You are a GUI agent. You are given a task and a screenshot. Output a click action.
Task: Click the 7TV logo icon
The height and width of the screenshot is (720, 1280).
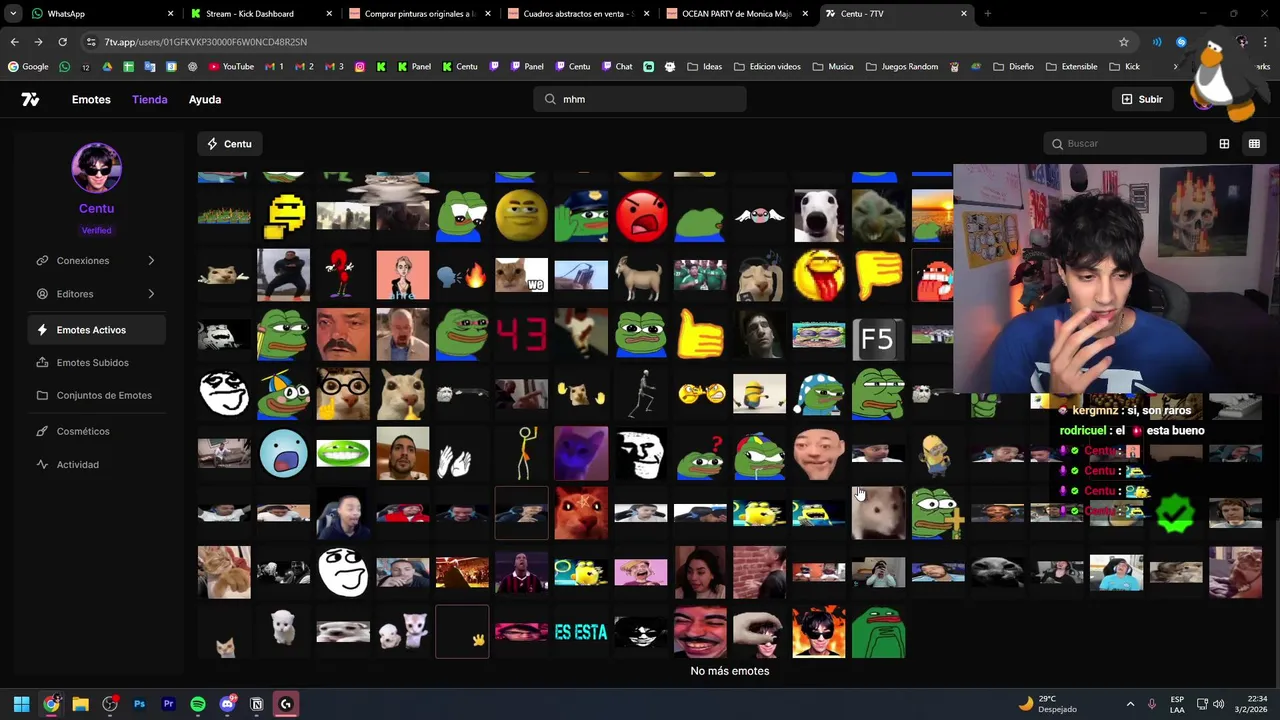(x=30, y=99)
